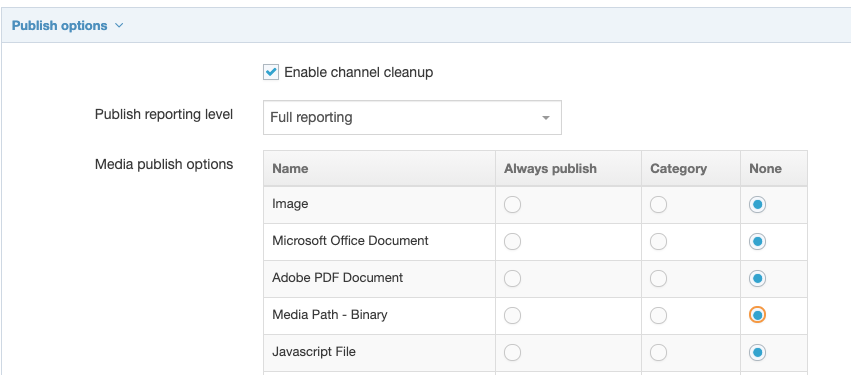
Task: Select Always publish for Media Path - Binary
Action: (512, 315)
